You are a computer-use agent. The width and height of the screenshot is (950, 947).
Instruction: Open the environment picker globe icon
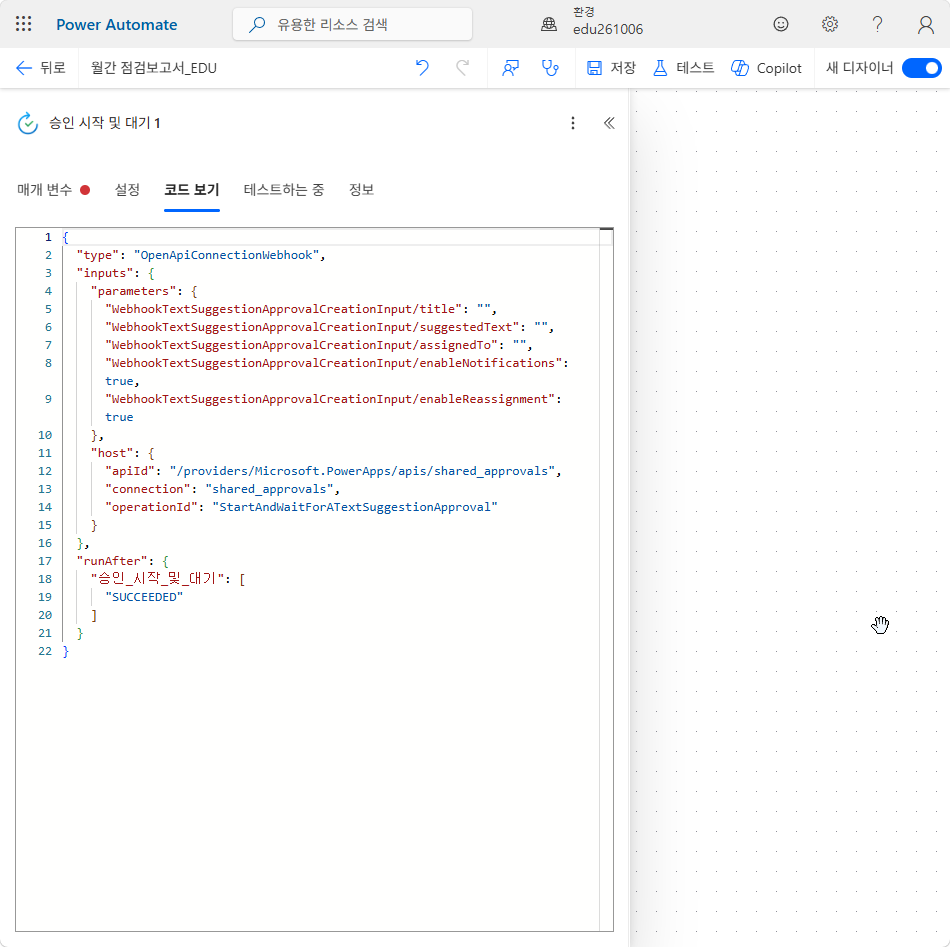[x=549, y=24]
